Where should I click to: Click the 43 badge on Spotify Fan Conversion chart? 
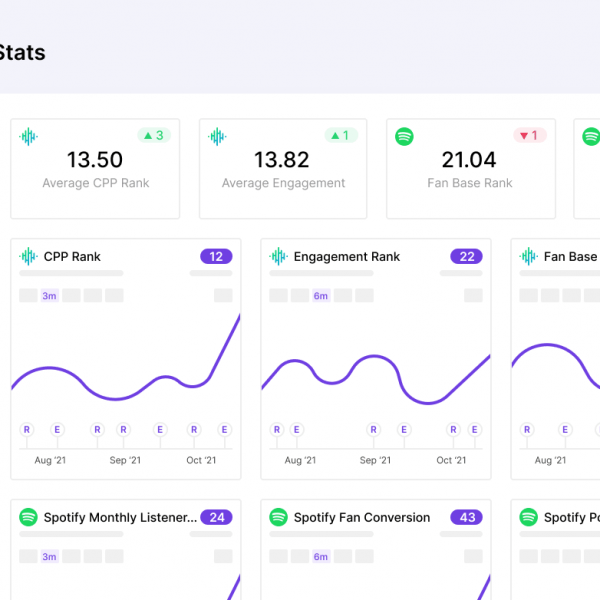[x=466, y=517]
